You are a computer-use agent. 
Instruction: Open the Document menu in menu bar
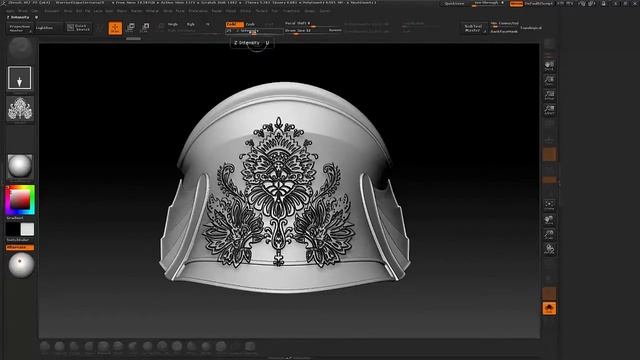[x=52, y=11]
